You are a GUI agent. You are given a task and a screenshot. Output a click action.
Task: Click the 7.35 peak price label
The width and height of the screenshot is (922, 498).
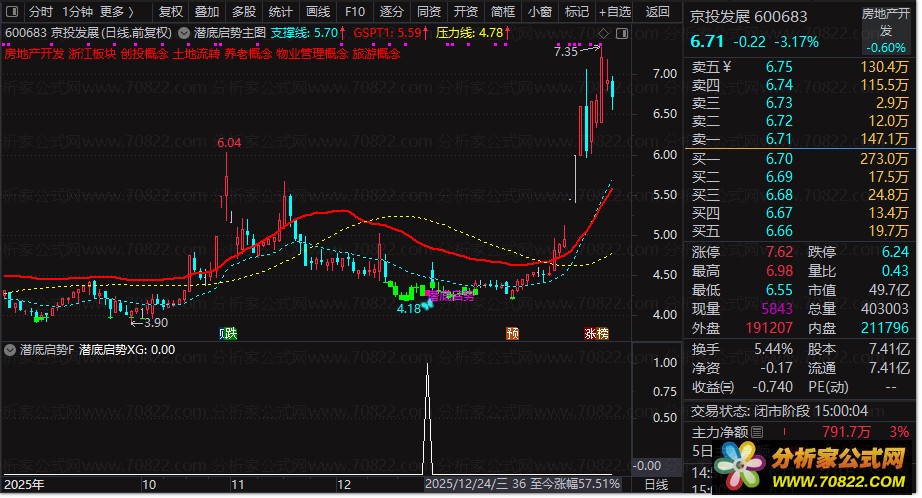point(566,52)
